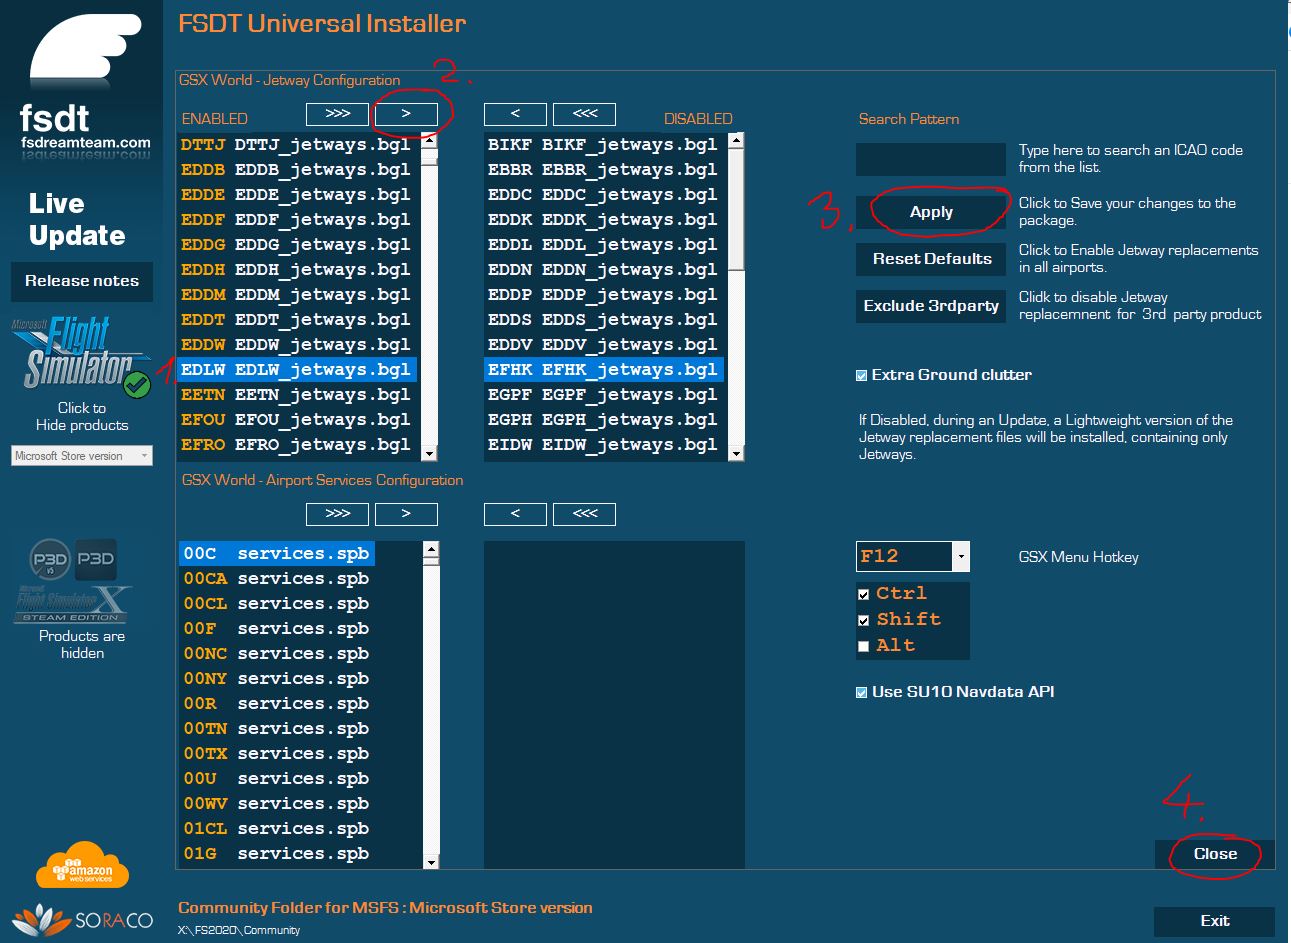The height and width of the screenshot is (943, 1291).
Task: Move all jetways to enabled with <<<
Action: coord(584,114)
